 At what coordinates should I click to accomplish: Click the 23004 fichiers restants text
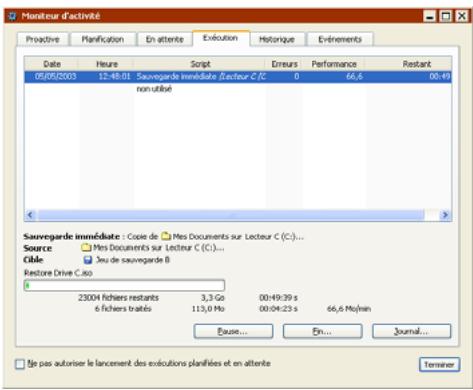point(118,297)
